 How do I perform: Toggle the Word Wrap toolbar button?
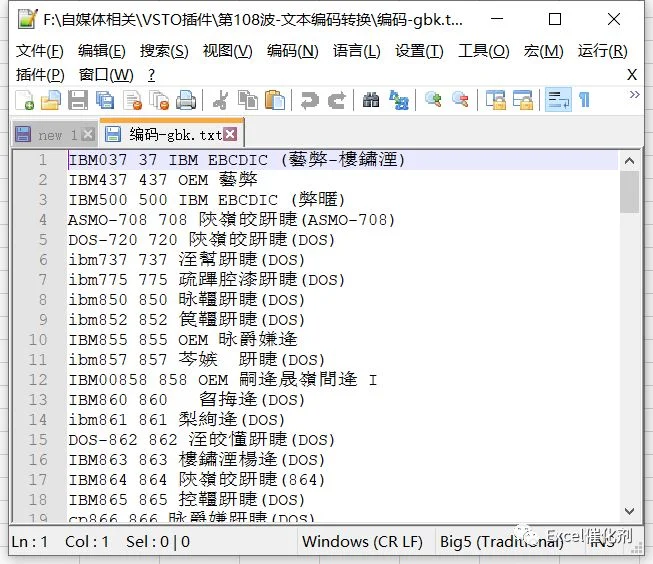tap(558, 100)
